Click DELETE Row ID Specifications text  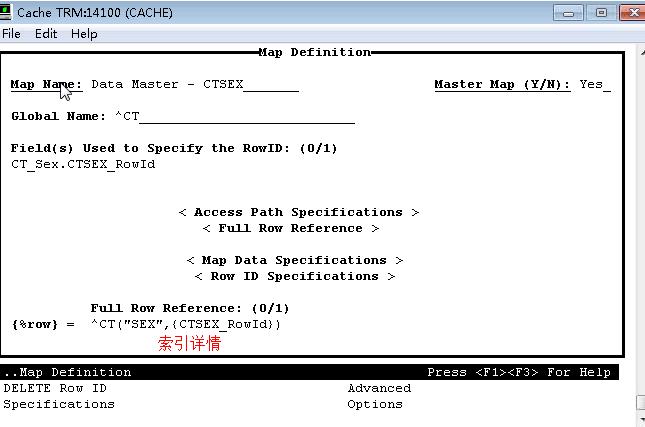(59, 396)
